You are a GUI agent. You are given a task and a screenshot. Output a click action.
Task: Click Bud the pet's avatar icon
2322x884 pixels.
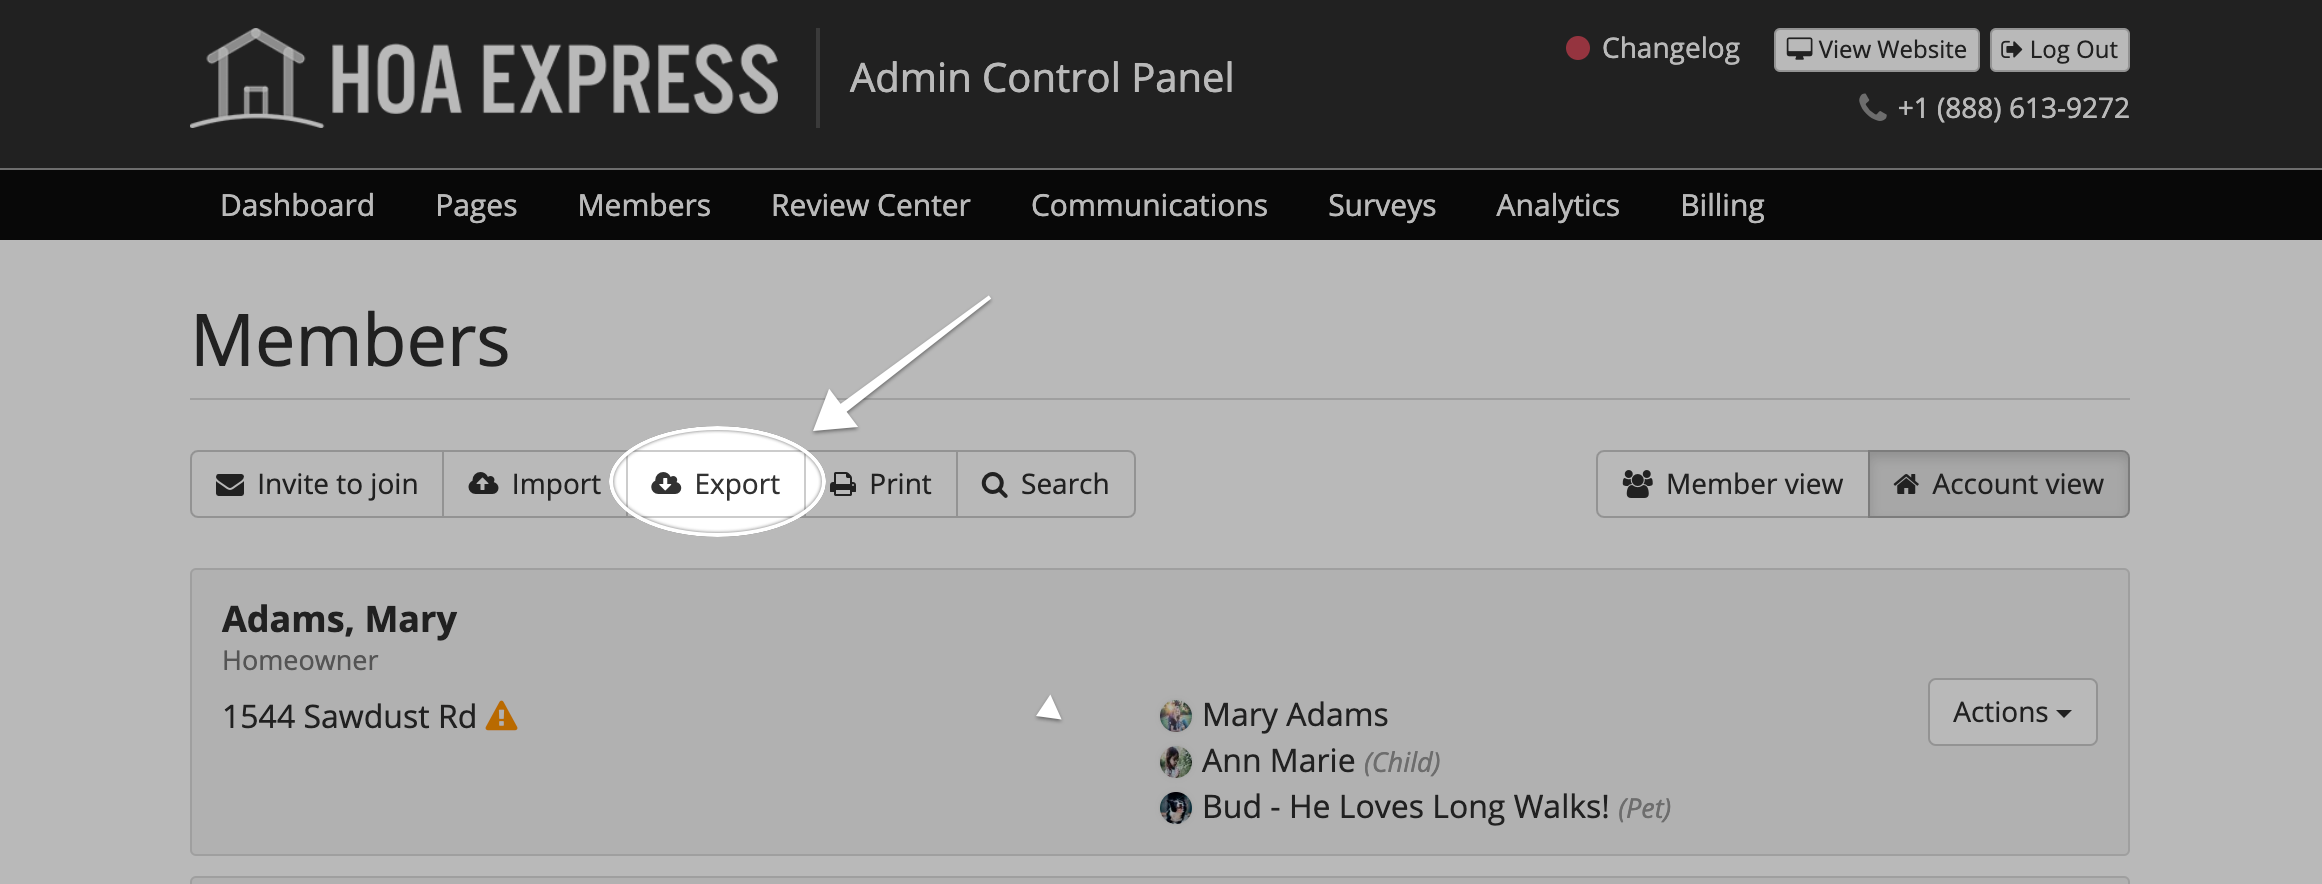click(1176, 807)
